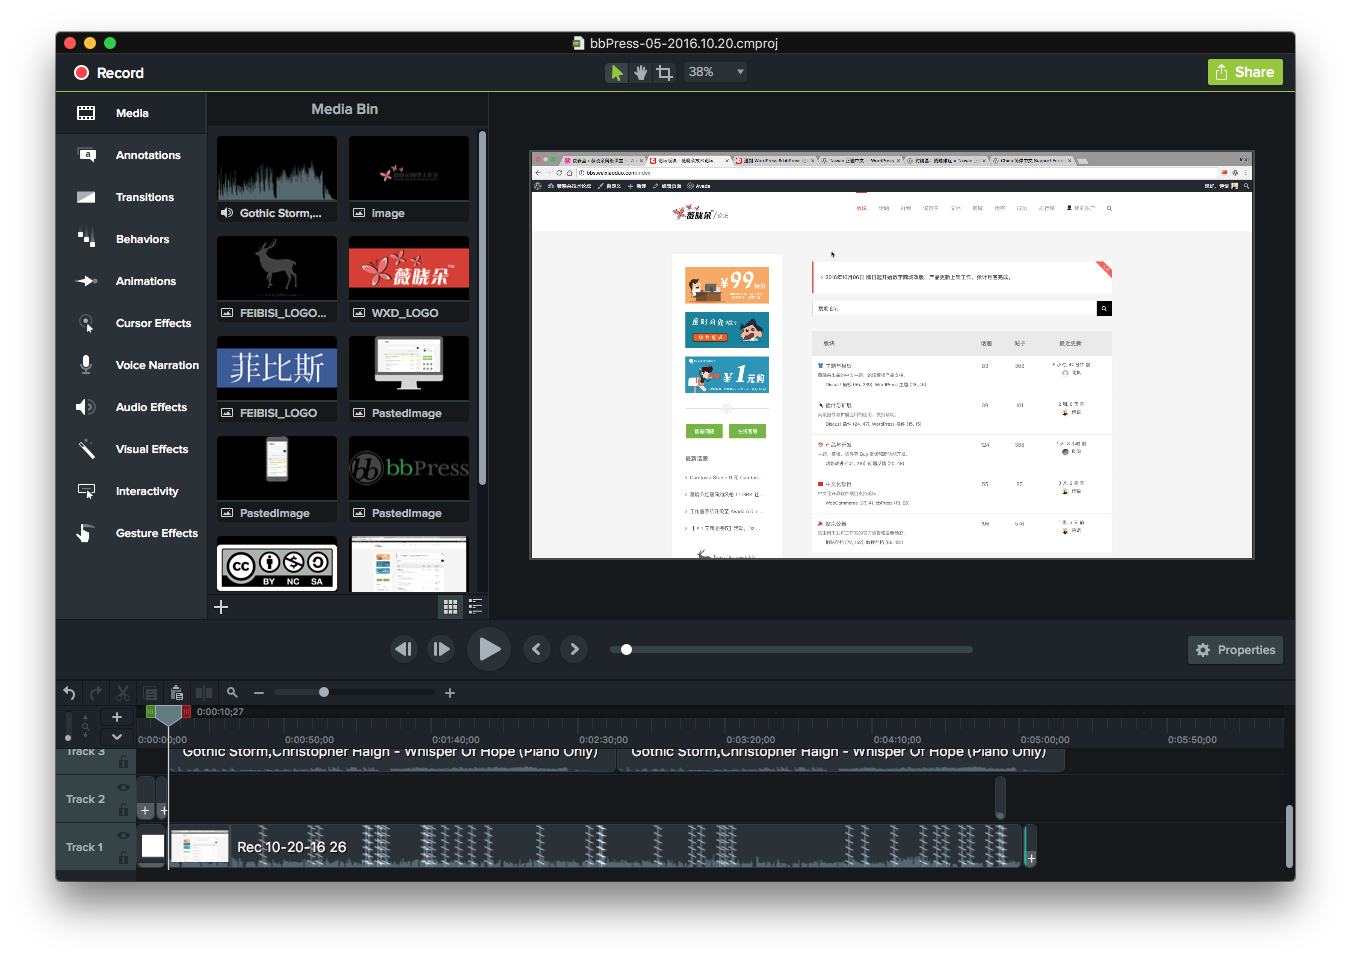Click the paste icon in timeline toolbar
The image size is (1351, 961).
pyautogui.click(x=177, y=693)
